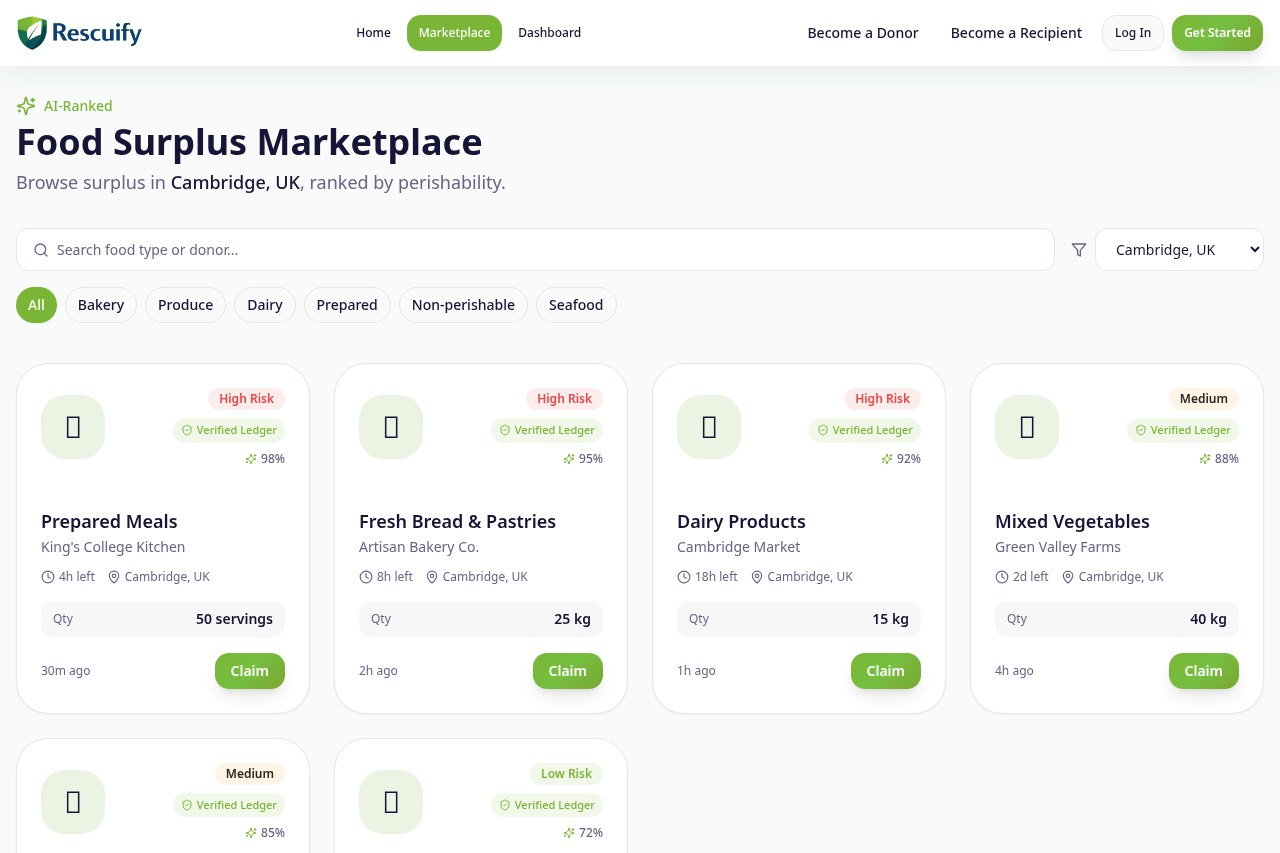This screenshot has width=1280, height=853.
Task: Click the Cambridge Market donor name
Action: [739, 547]
